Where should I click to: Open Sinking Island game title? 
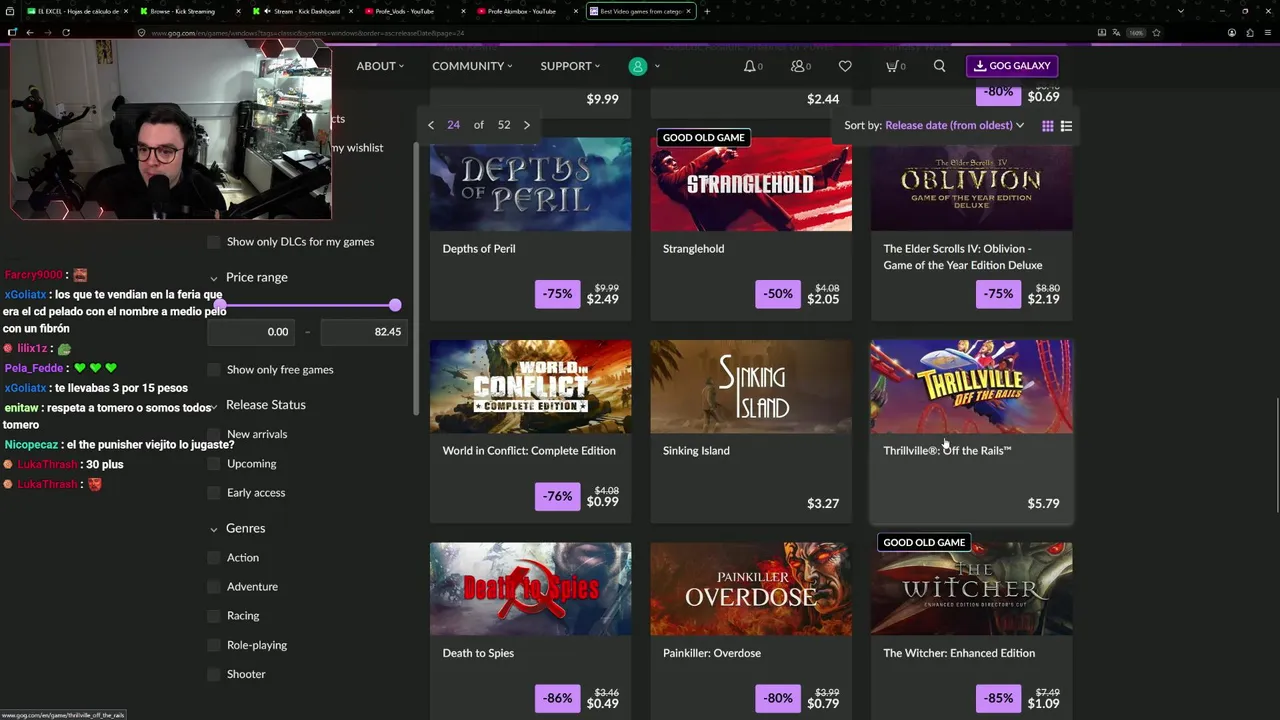[696, 451]
